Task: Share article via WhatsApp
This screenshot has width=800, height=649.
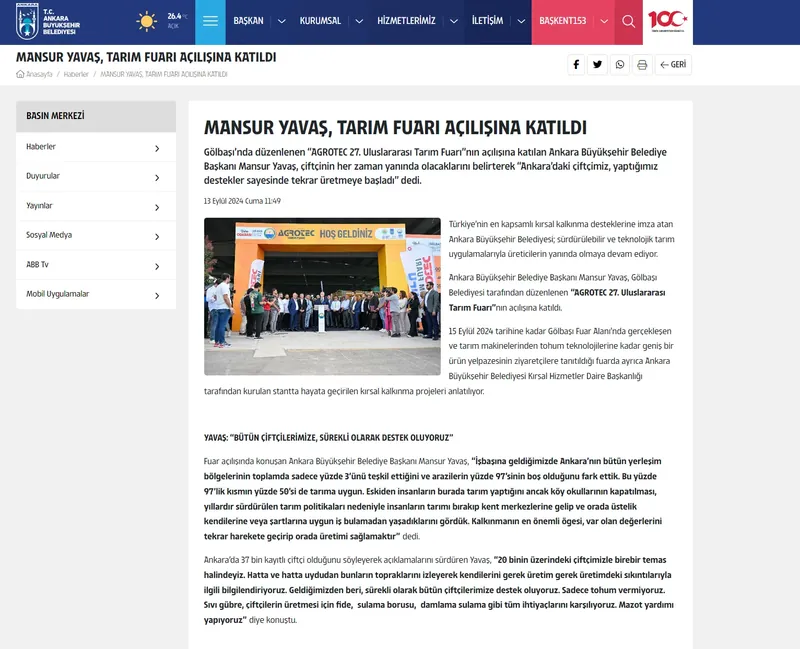Action: pos(620,65)
